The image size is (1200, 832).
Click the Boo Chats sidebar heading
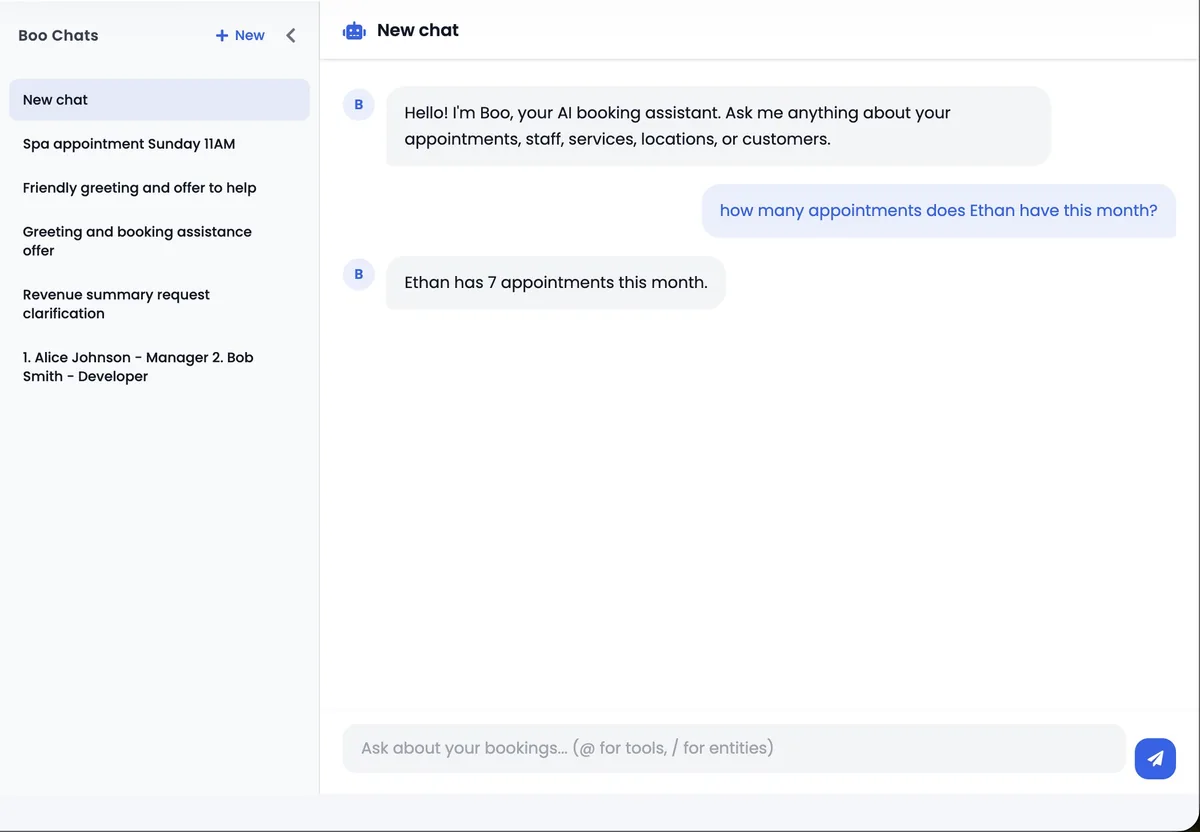[x=58, y=36]
